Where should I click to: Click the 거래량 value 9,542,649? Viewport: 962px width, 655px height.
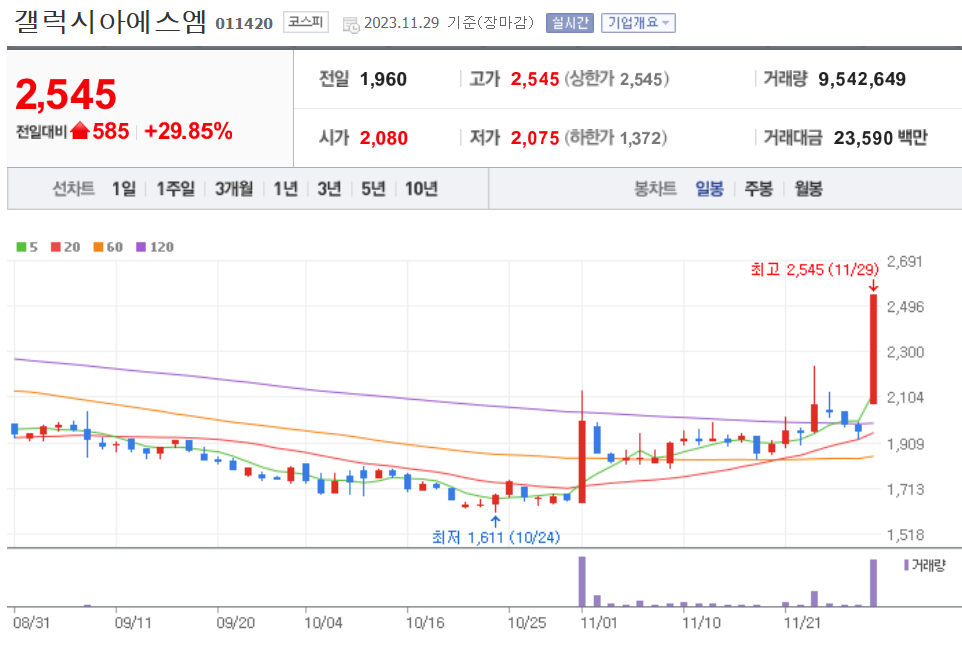tap(862, 79)
